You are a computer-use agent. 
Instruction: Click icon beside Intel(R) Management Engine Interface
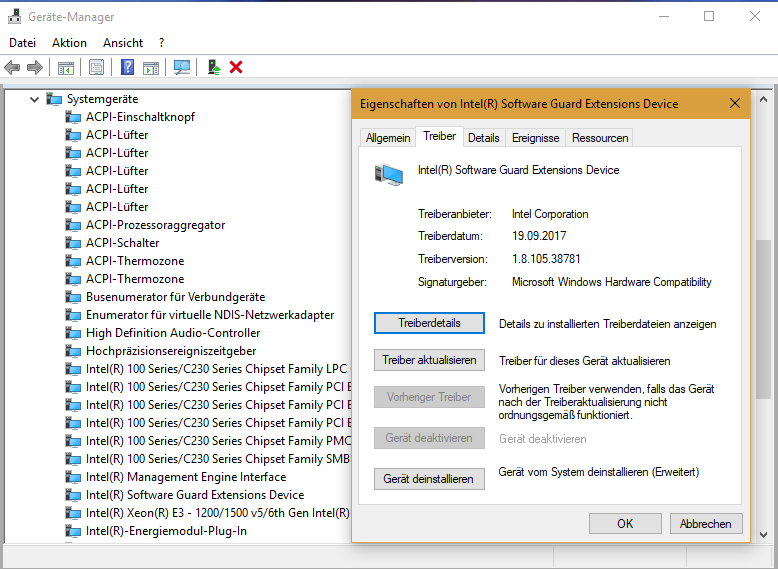73,477
